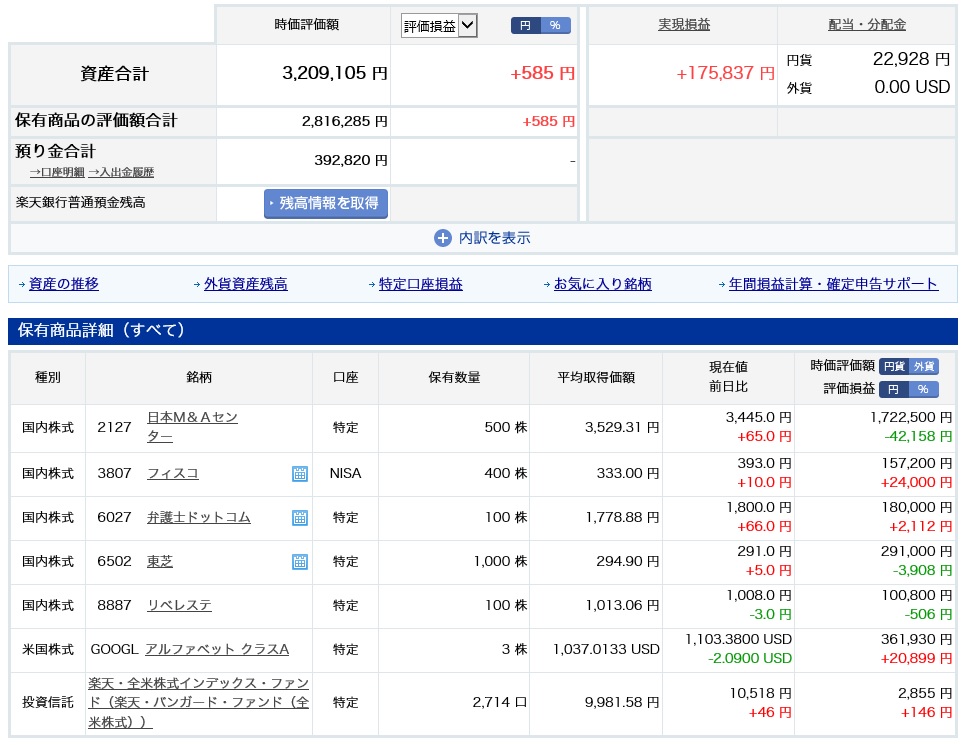Switch top summary profit display to percent
This screenshot has height=745, width=965.
[555, 25]
